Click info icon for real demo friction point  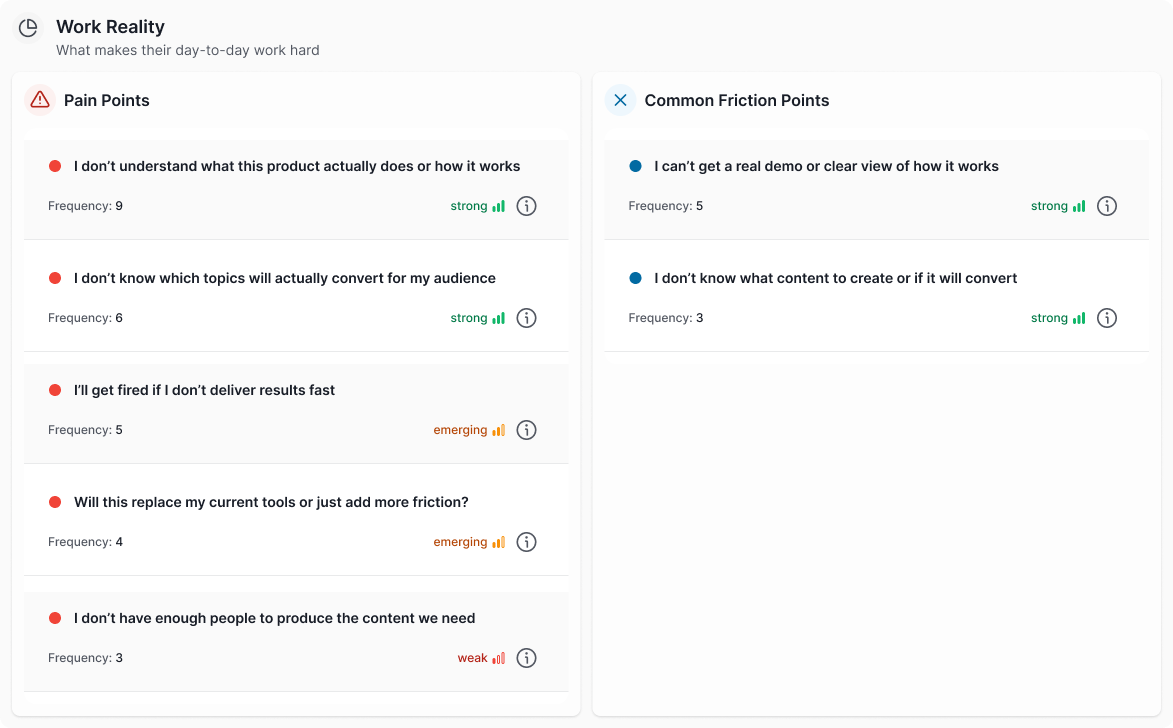point(1107,206)
